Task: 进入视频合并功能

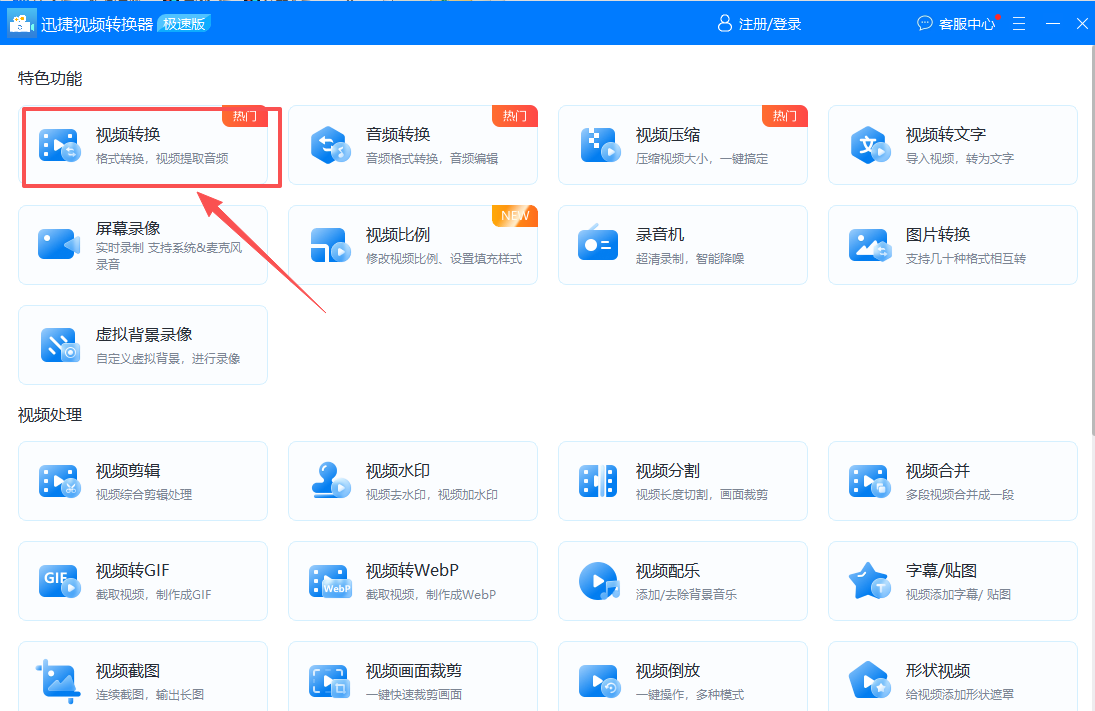Action: click(x=952, y=481)
